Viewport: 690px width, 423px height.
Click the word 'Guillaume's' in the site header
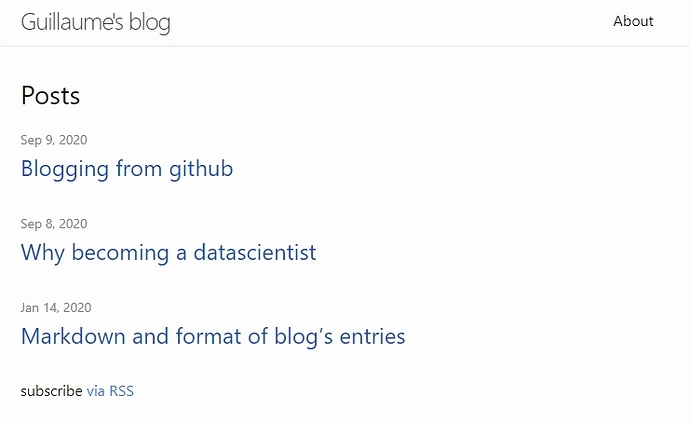(x=72, y=22)
